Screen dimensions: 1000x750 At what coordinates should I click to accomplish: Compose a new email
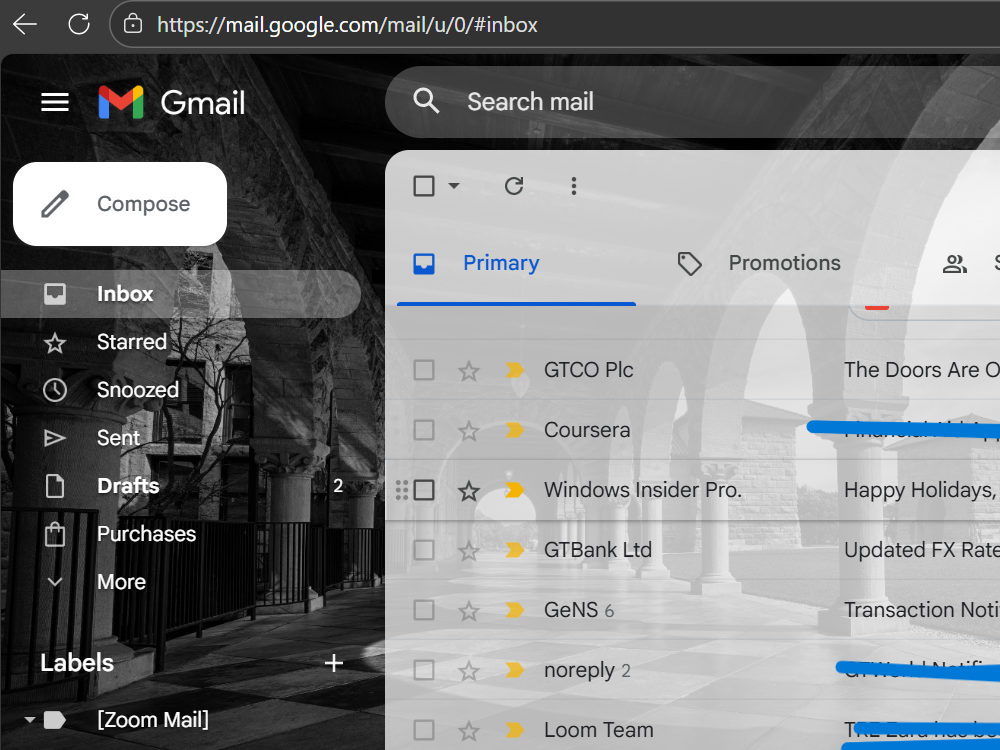click(120, 203)
